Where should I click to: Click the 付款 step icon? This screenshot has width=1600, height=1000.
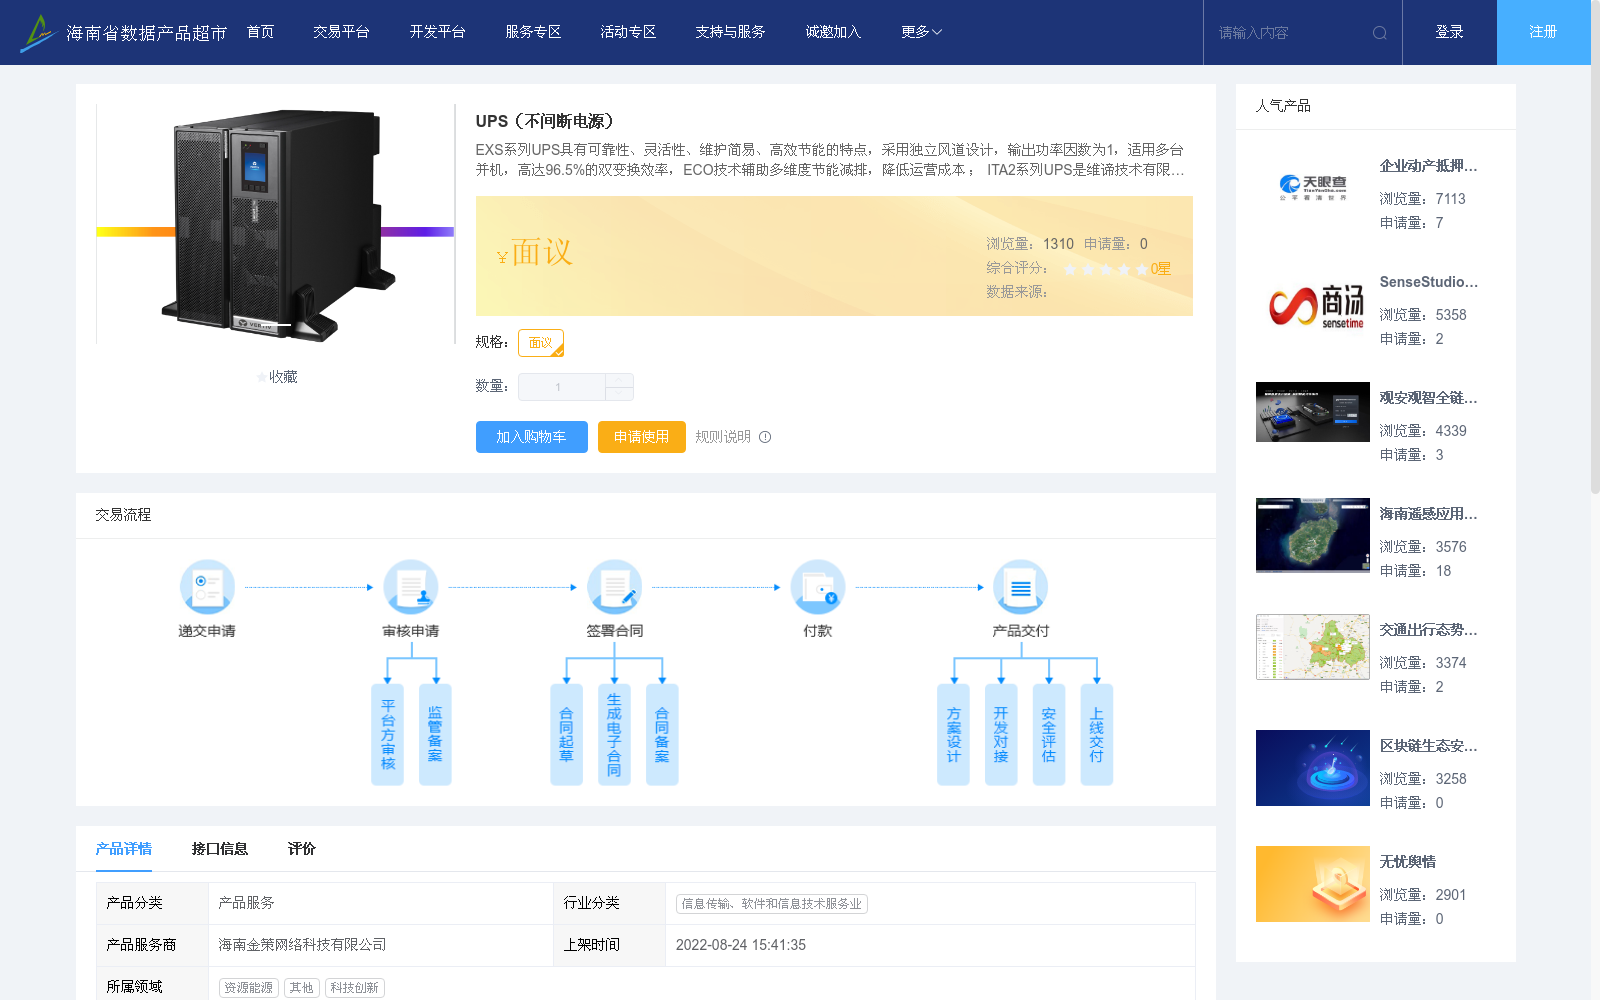pos(818,587)
